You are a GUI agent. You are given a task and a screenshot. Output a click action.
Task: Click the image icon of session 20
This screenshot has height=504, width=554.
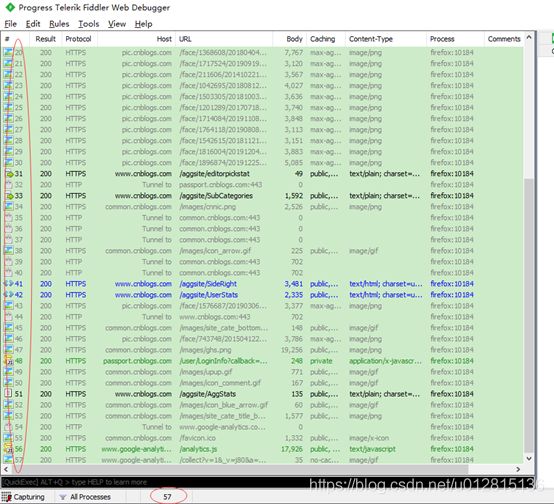pyautogui.click(x=8, y=52)
